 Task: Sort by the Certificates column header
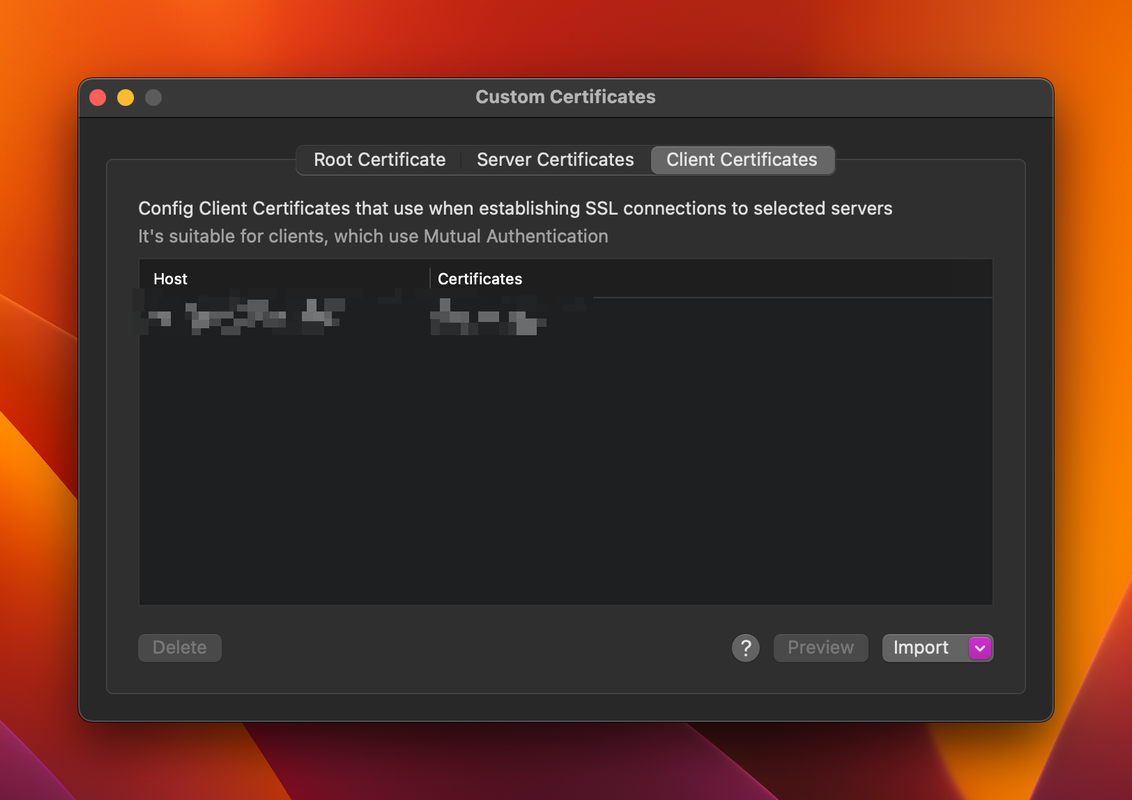point(711,279)
